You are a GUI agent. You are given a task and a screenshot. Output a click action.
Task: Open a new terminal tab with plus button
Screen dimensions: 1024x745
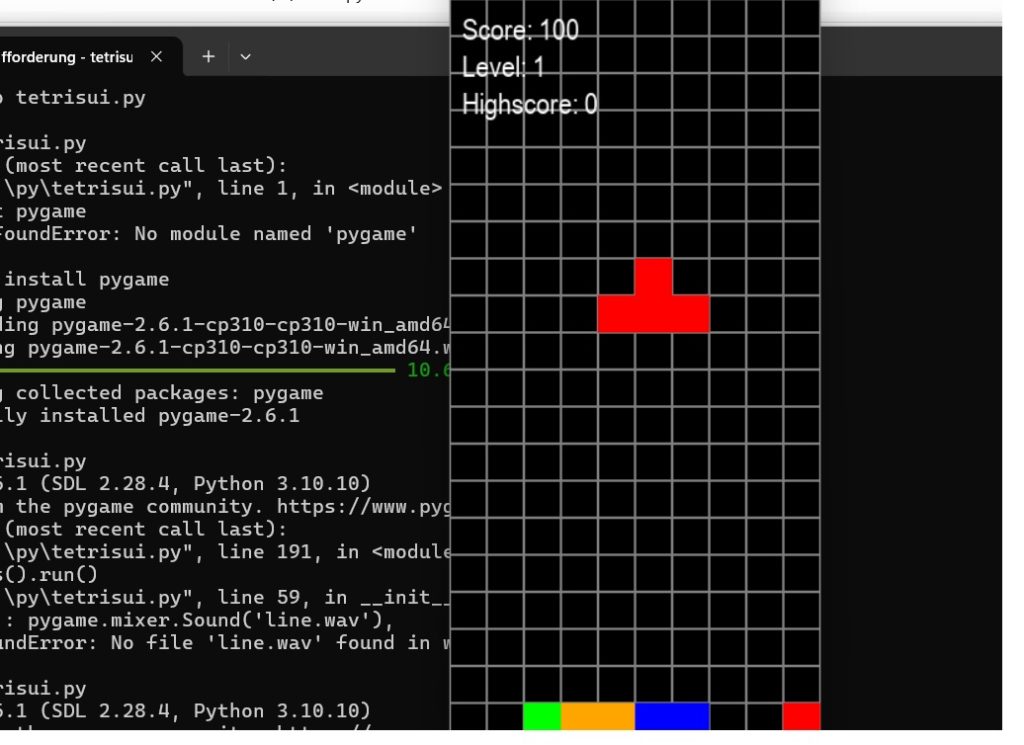coord(208,57)
